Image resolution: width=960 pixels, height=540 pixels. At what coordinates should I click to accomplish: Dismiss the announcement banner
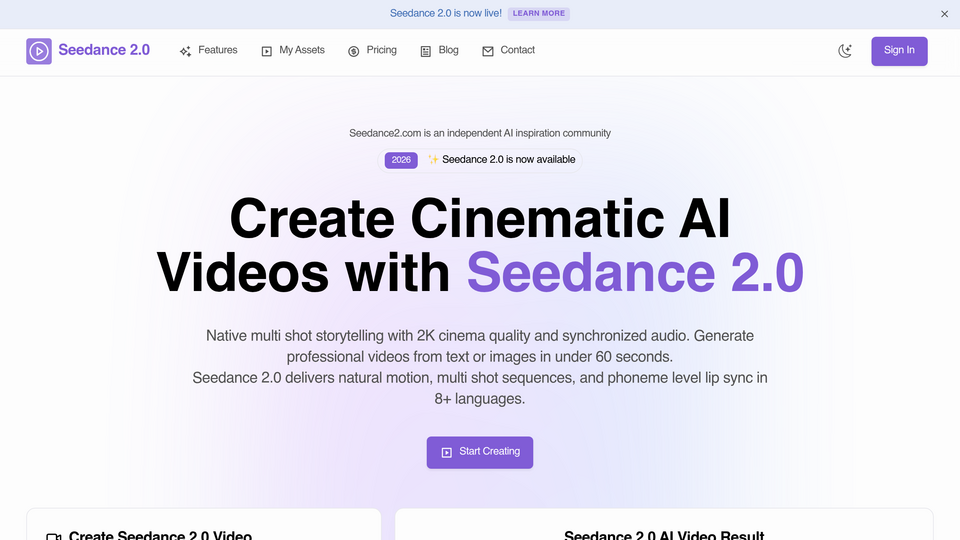[x=944, y=14]
